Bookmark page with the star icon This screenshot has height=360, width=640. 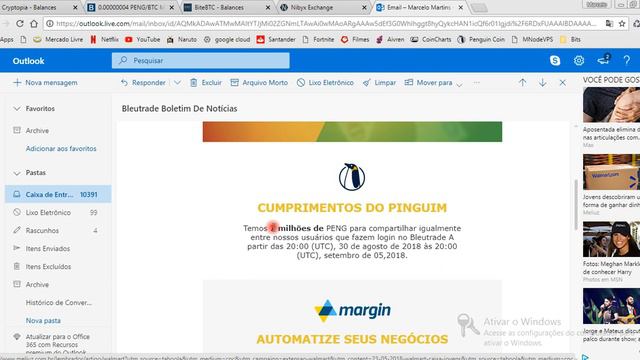click(622, 24)
